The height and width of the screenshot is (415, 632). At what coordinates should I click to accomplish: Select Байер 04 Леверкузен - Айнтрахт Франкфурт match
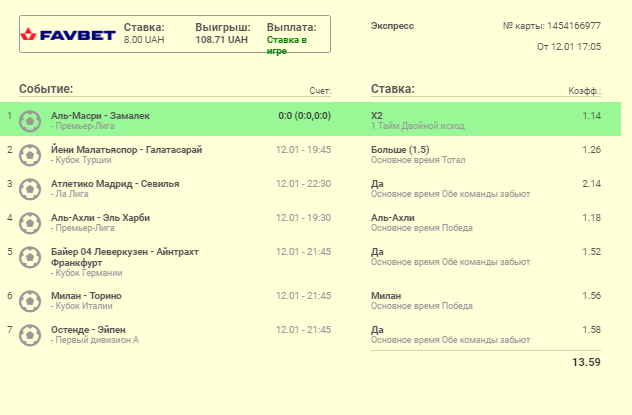pos(125,257)
